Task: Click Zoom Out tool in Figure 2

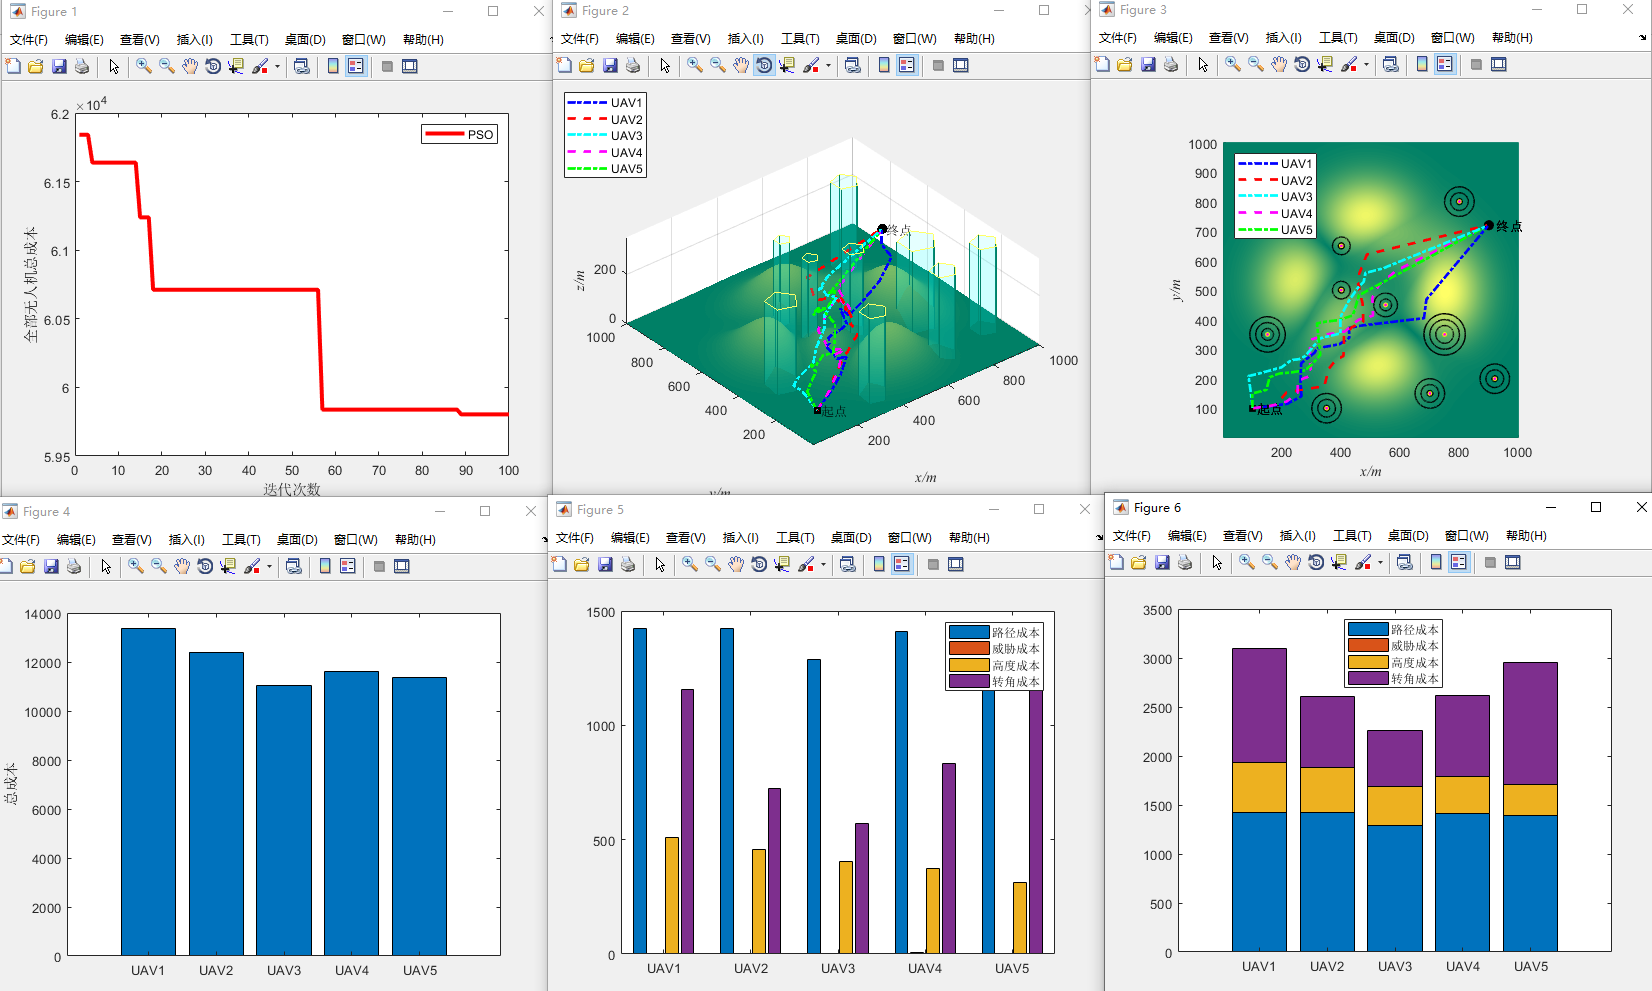Action: (718, 65)
